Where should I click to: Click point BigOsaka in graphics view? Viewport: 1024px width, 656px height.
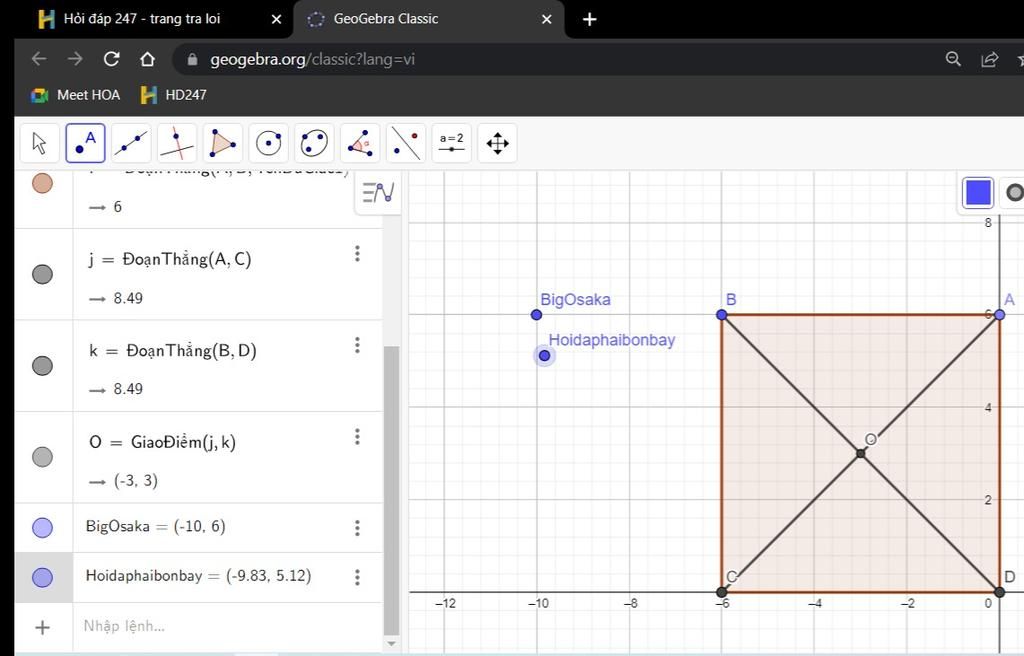click(536, 314)
